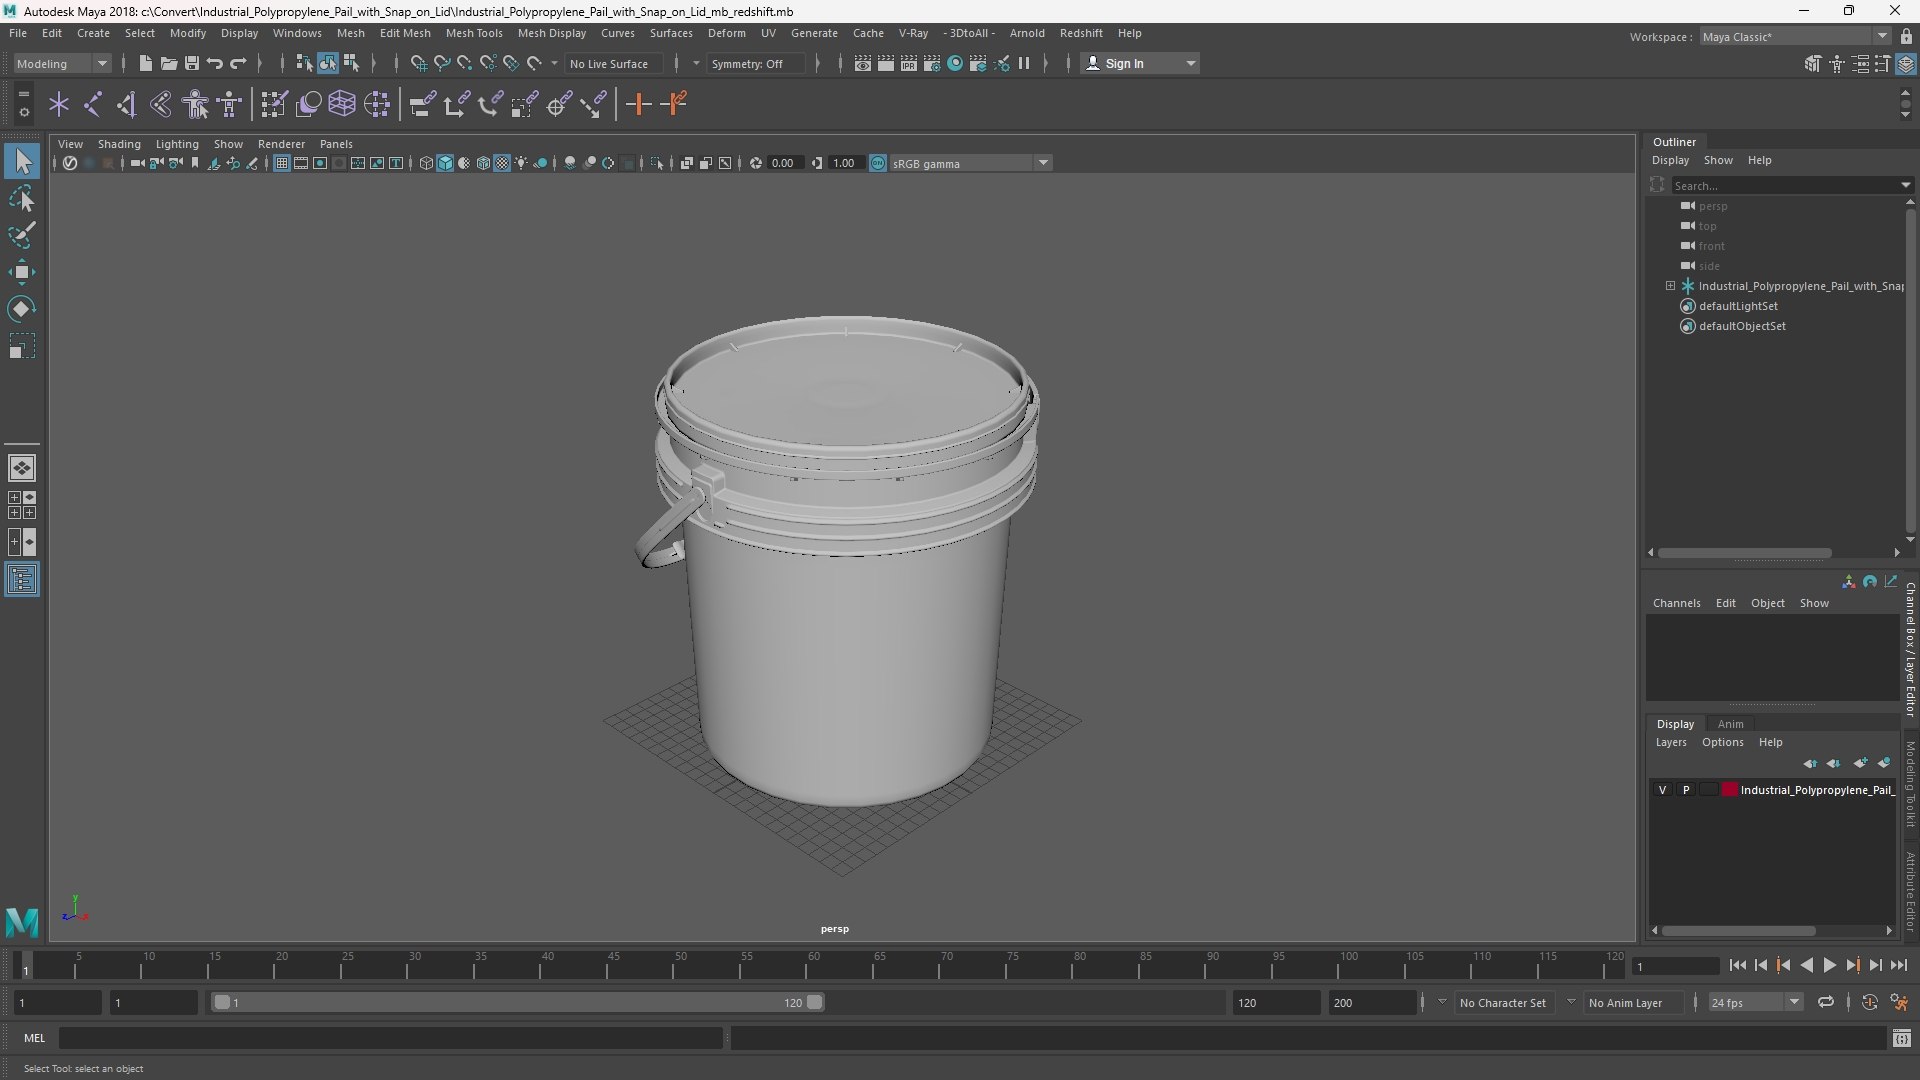Viewport: 1920px width, 1080px height.
Task: Select the Lasso tool in the toolbox
Action: click(22, 199)
